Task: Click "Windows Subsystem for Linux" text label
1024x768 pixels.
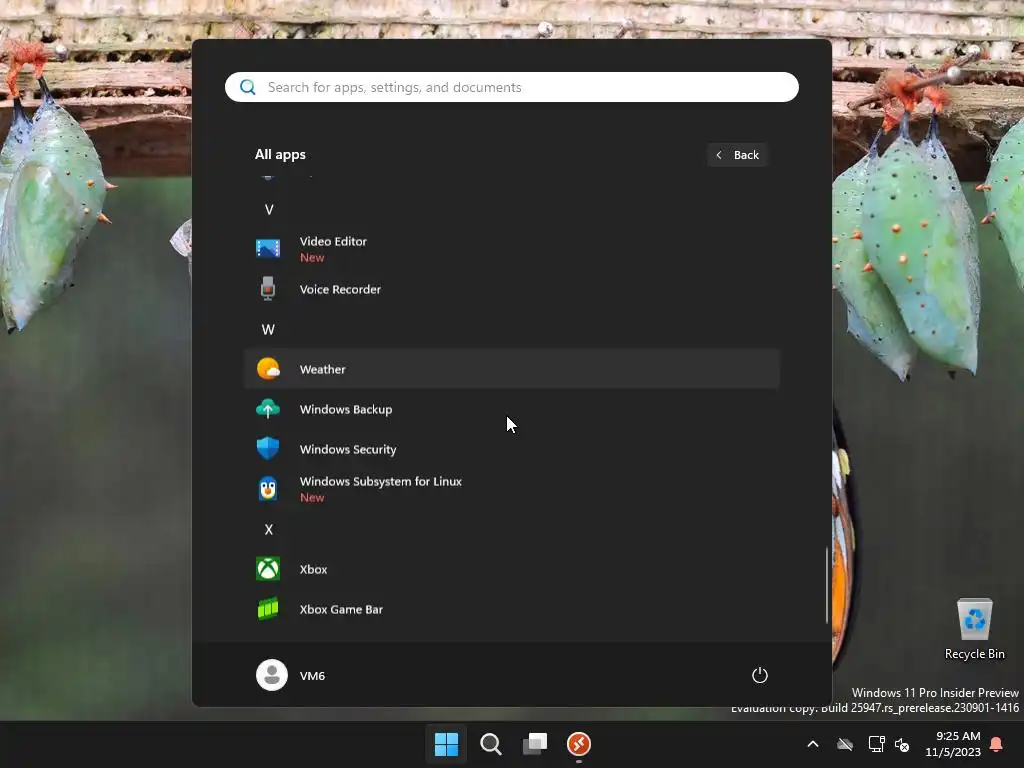Action: pyautogui.click(x=381, y=481)
